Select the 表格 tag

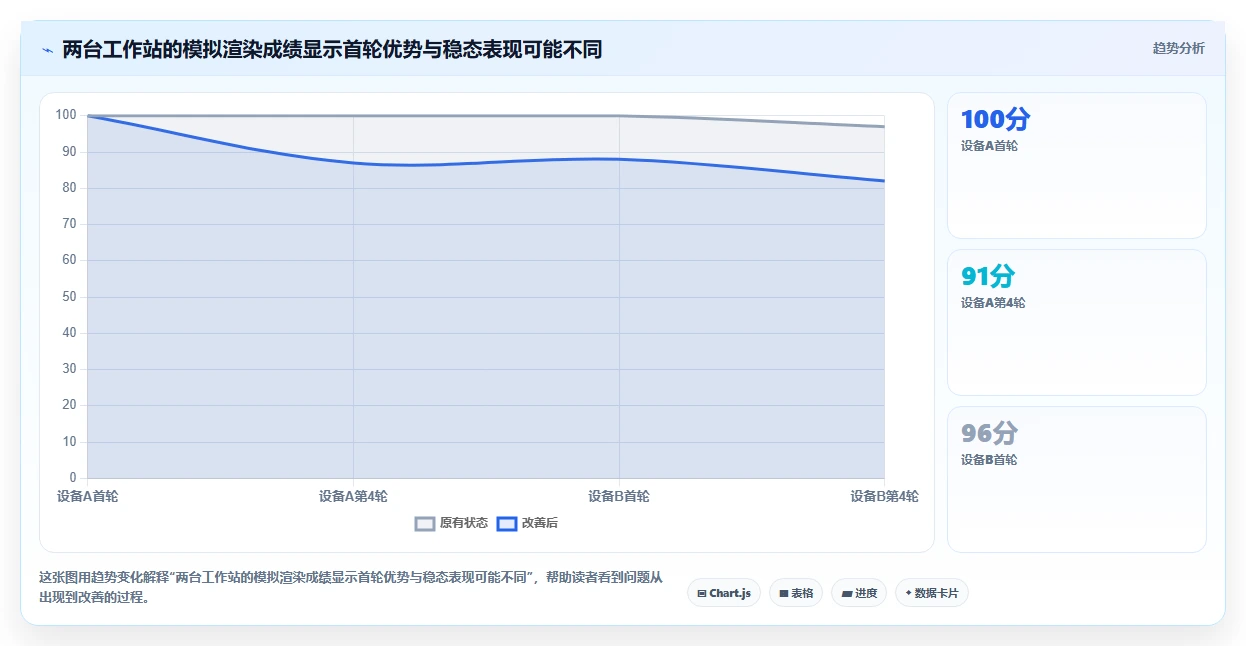[796, 593]
